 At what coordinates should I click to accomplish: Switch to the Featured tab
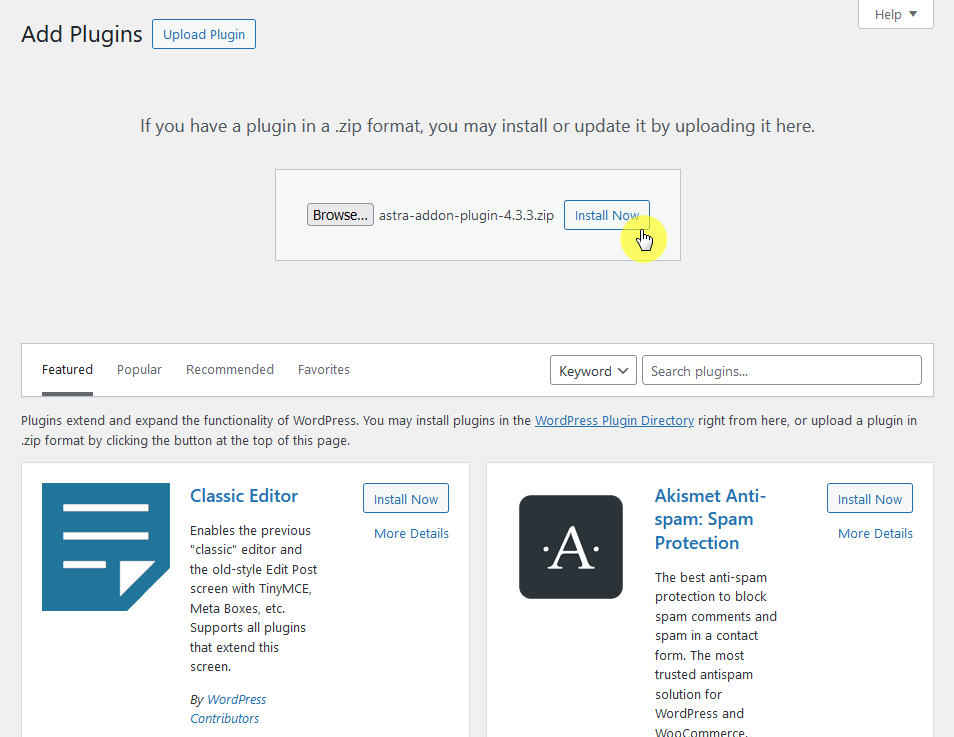point(67,369)
